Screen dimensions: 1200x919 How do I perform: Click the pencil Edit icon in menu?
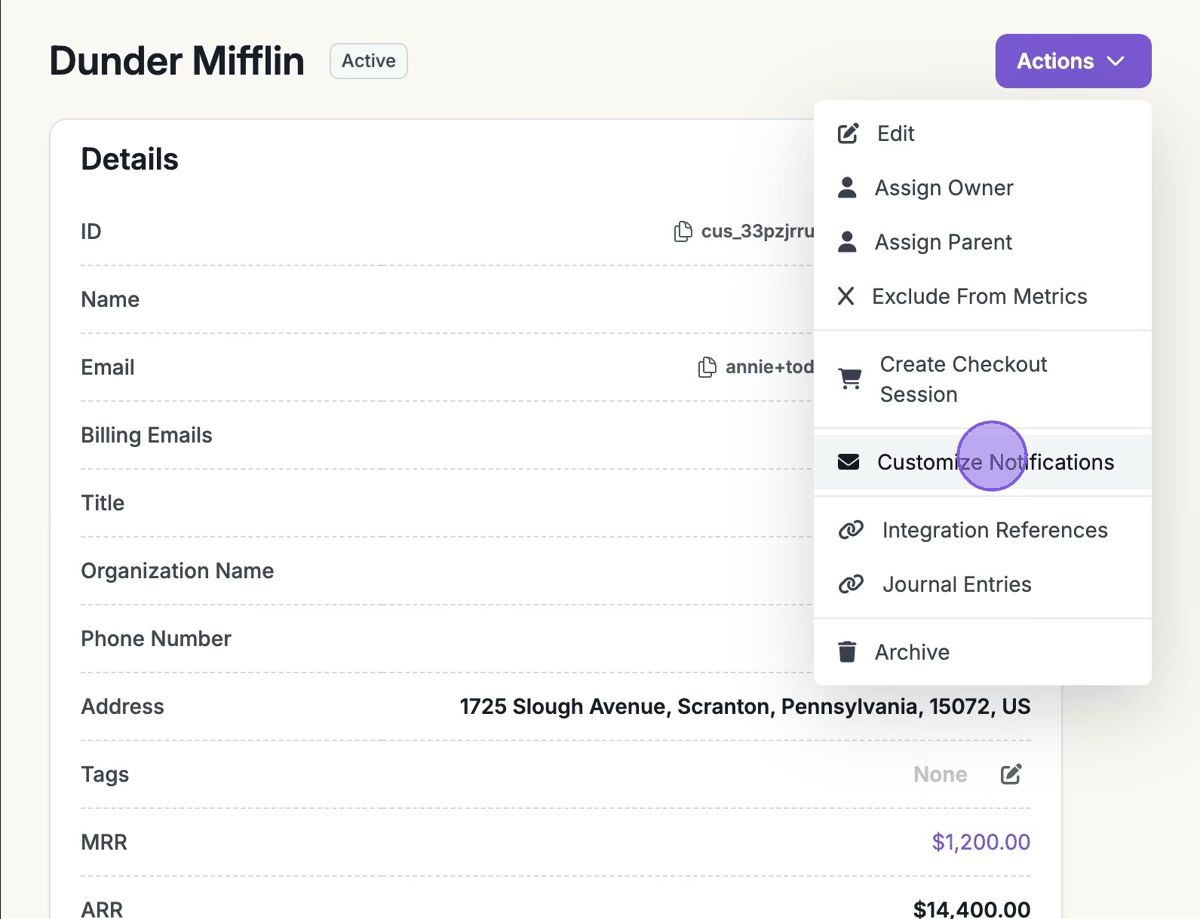(848, 133)
